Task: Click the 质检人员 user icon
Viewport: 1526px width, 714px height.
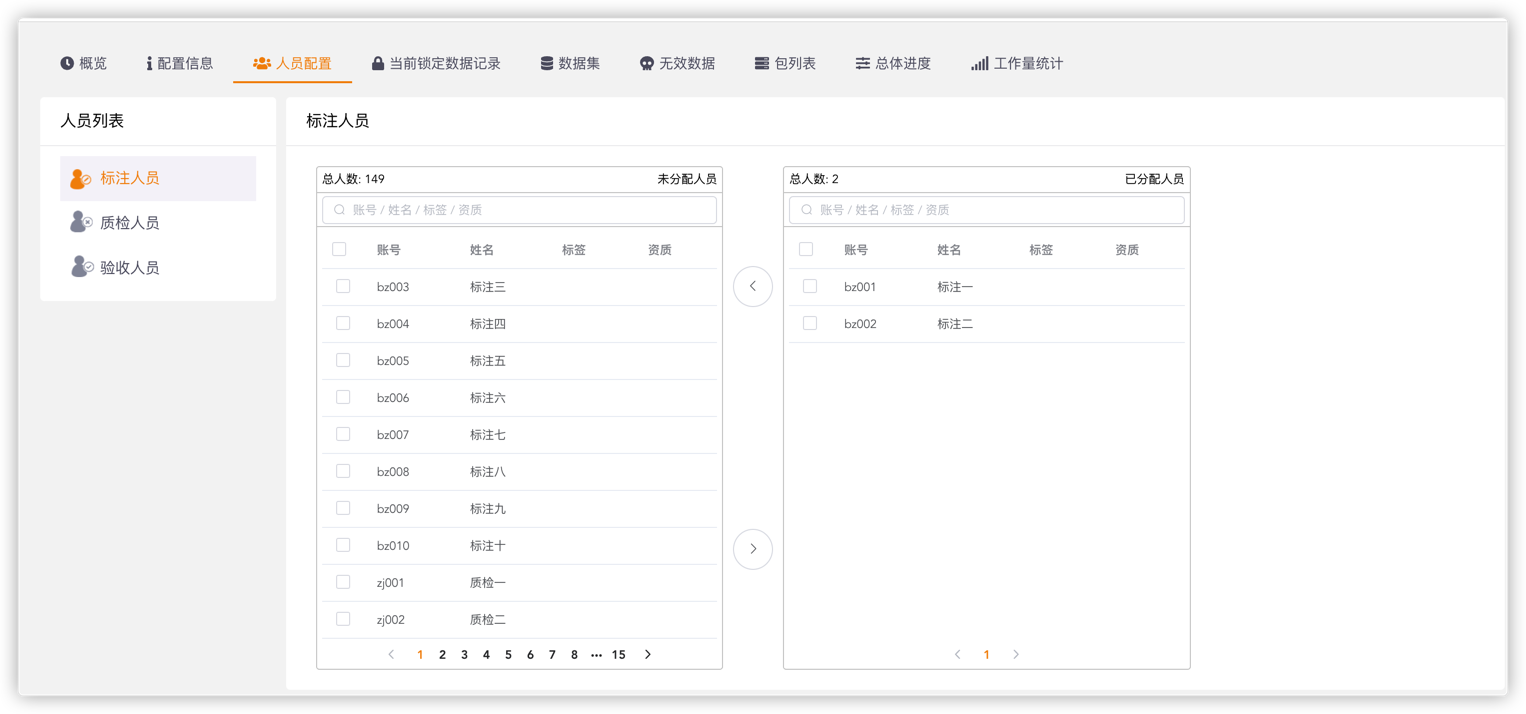Action: click(x=80, y=222)
